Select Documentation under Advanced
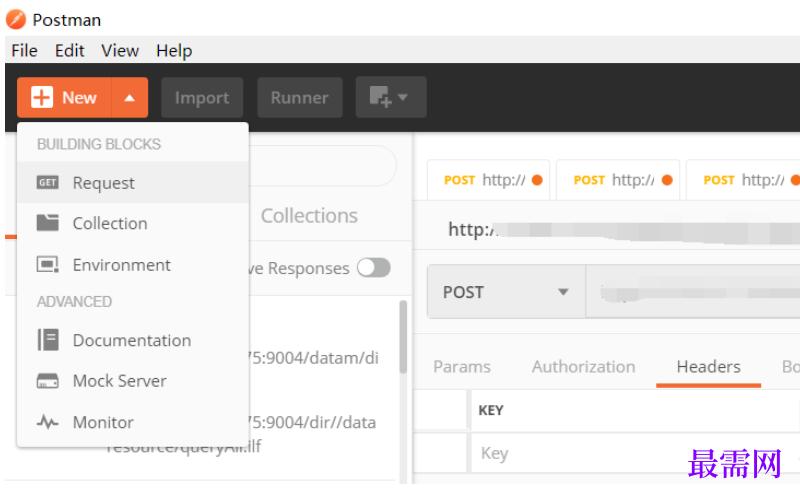Image resolution: width=800 pixels, height=495 pixels. [133, 340]
